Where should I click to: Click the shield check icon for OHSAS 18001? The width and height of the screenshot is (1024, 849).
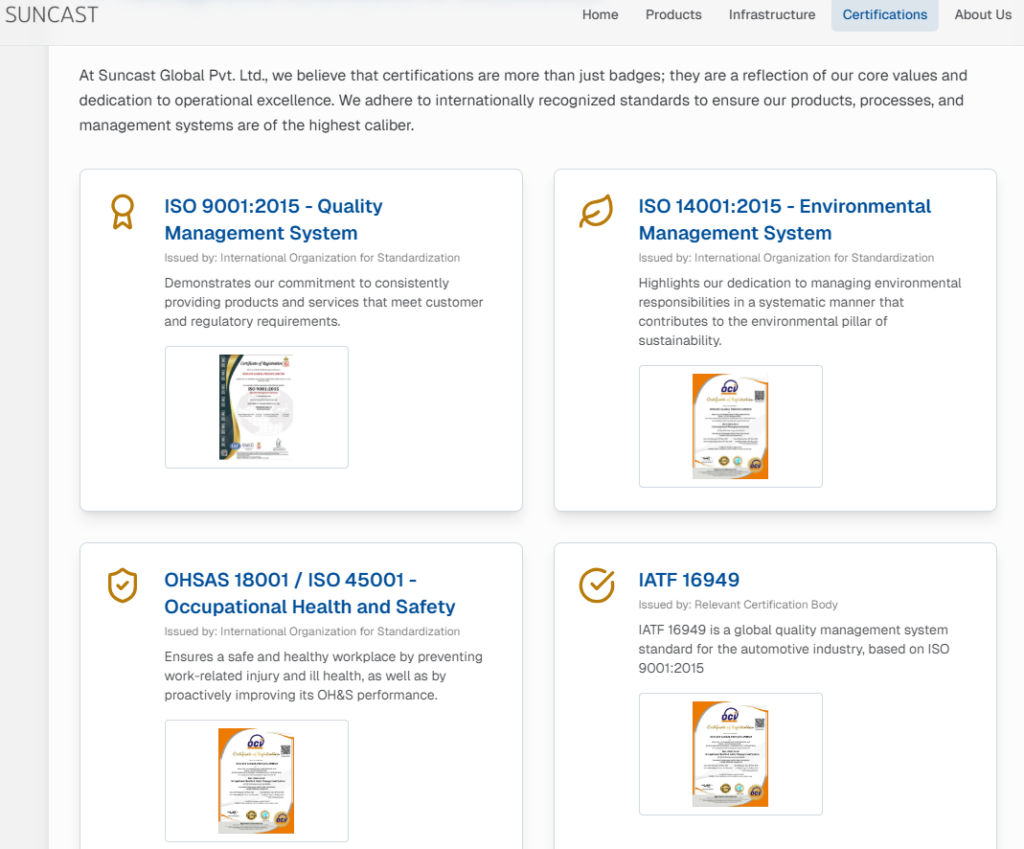point(122,585)
